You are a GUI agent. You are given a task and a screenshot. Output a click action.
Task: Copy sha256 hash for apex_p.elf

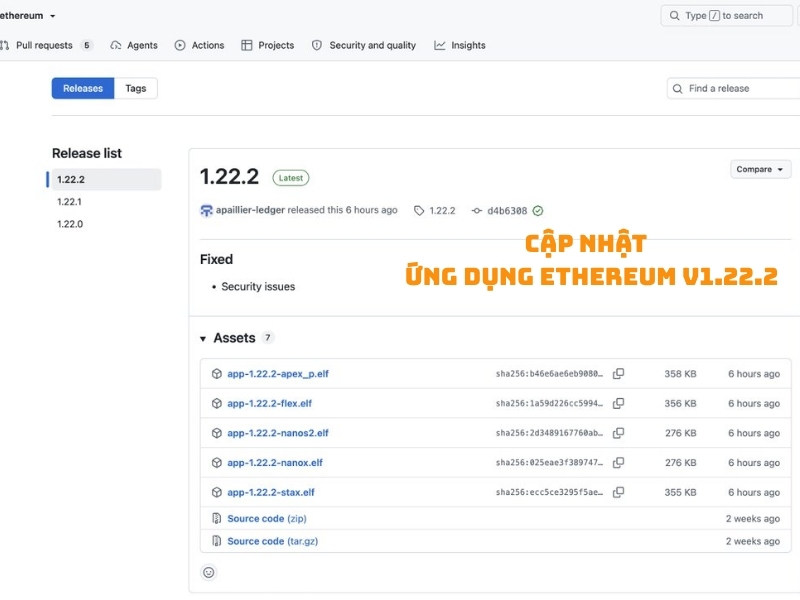[x=618, y=374]
